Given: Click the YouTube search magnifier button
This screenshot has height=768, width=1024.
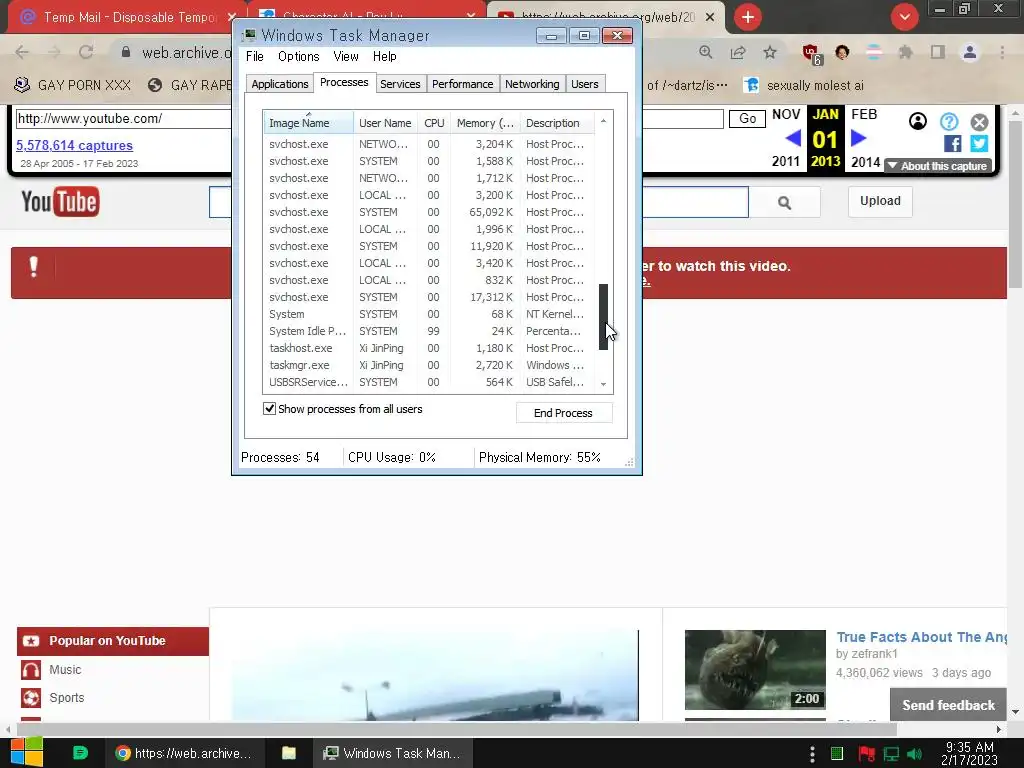Looking at the screenshot, I should [784, 202].
